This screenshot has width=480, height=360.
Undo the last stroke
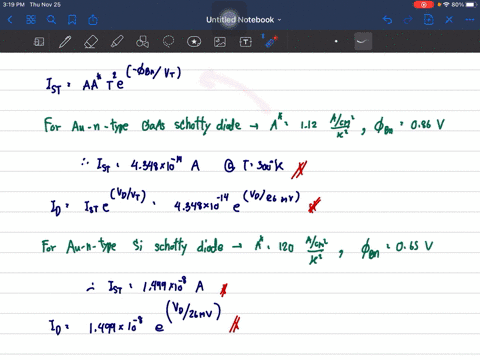coord(387,20)
